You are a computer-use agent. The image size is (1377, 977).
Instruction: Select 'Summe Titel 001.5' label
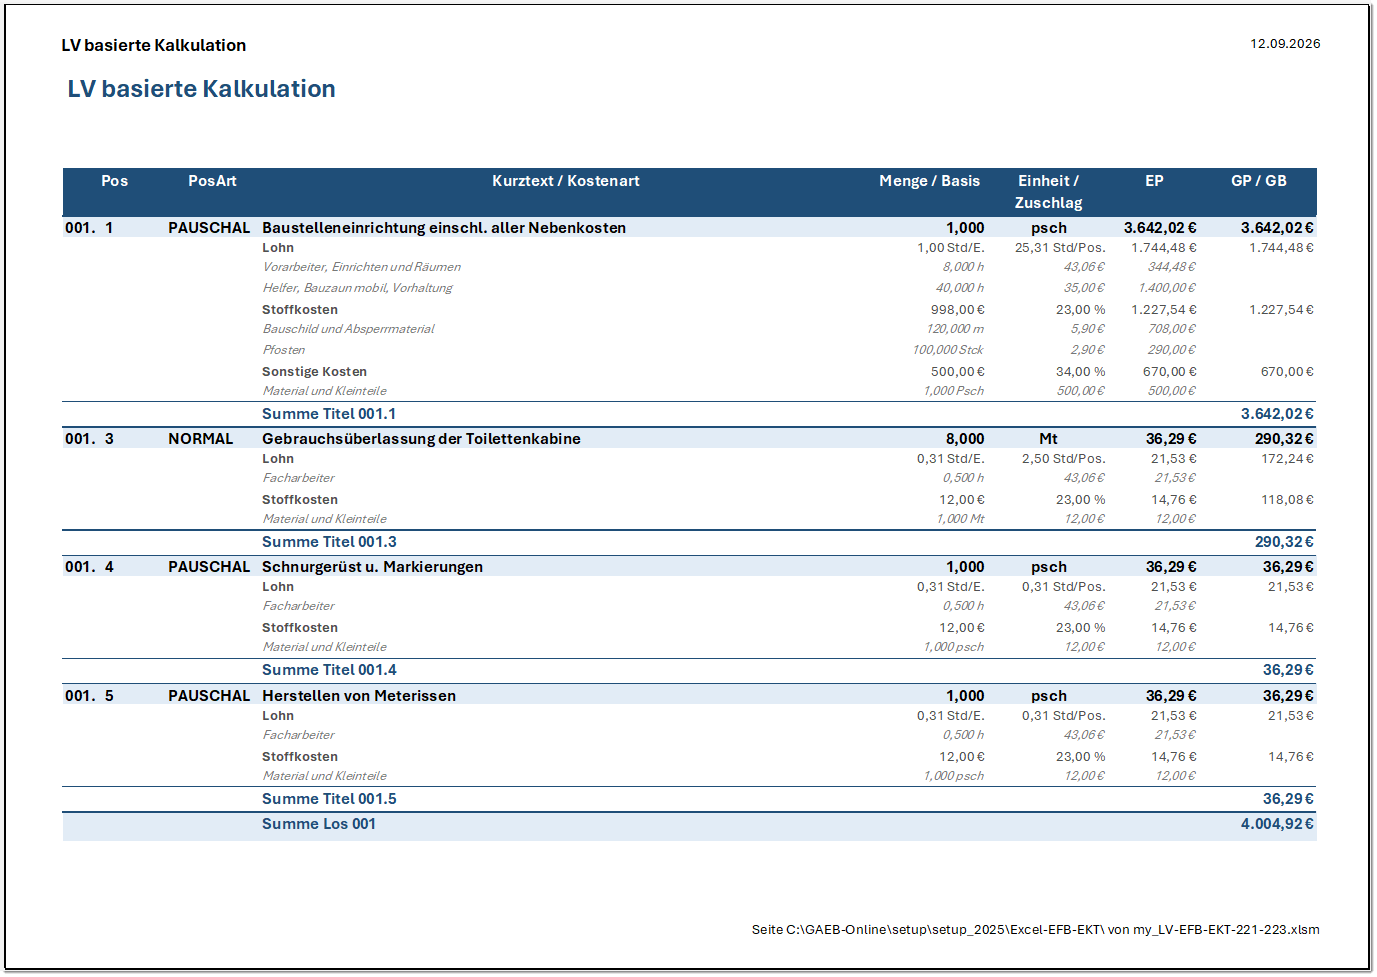[x=329, y=799]
